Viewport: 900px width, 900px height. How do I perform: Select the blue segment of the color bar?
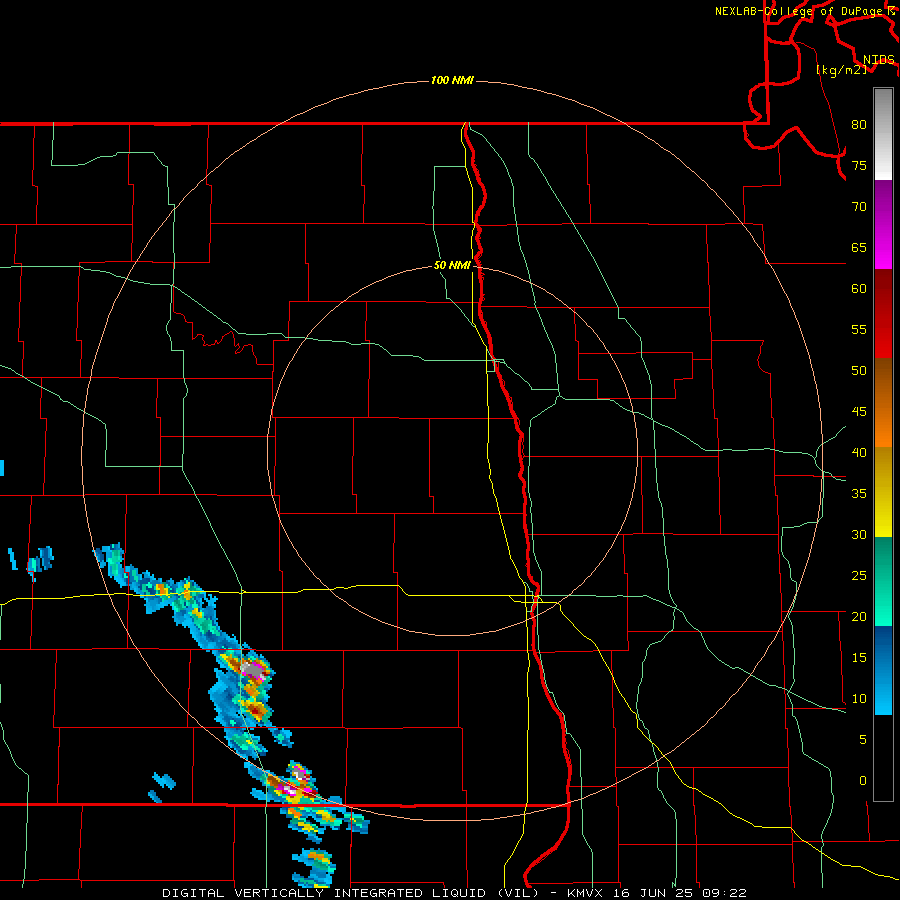[x=883, y=670]
